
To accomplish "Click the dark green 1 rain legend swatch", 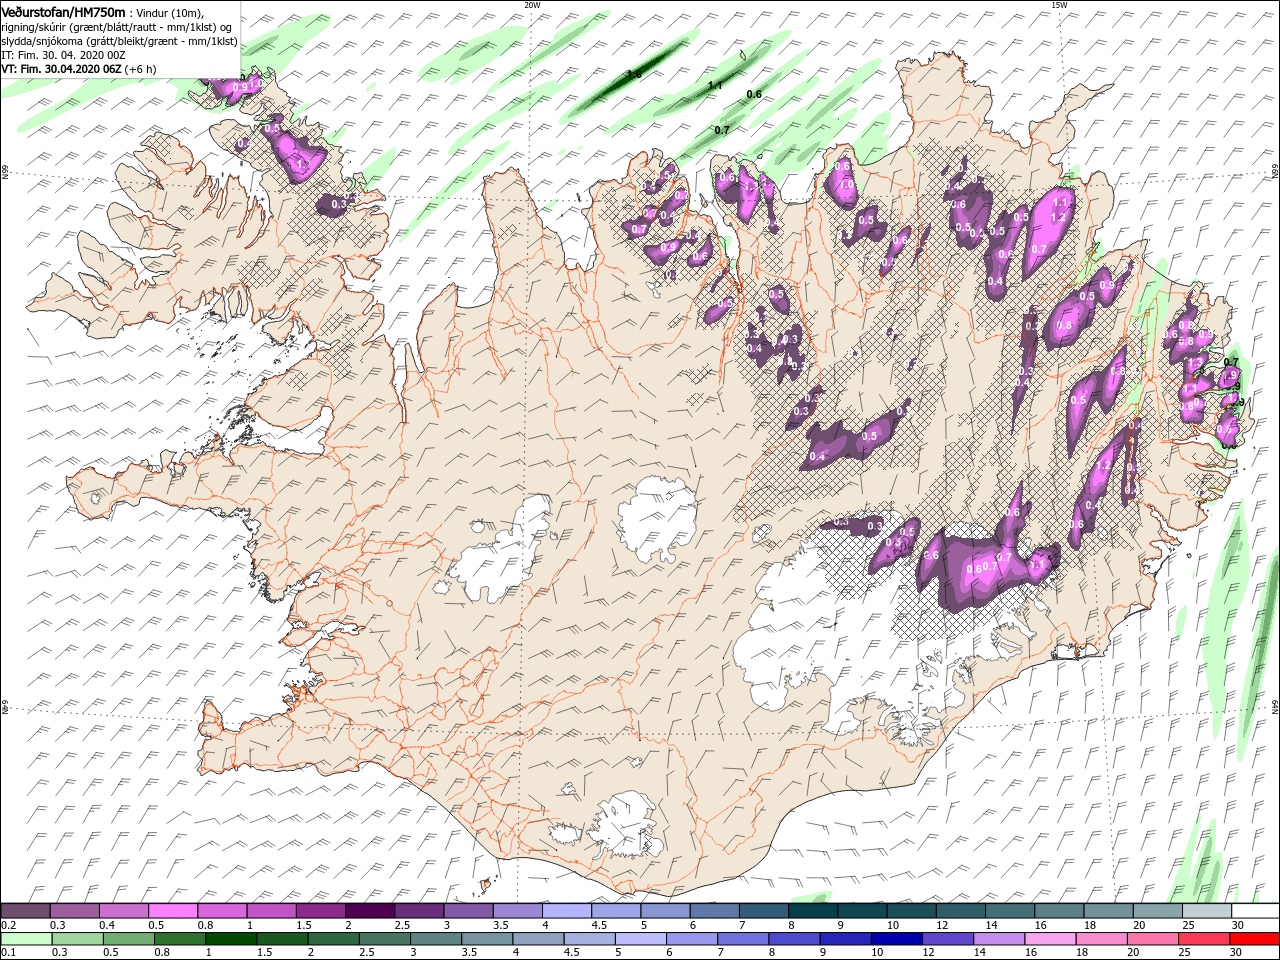I will pyautogui.click(x=229, y=939).
